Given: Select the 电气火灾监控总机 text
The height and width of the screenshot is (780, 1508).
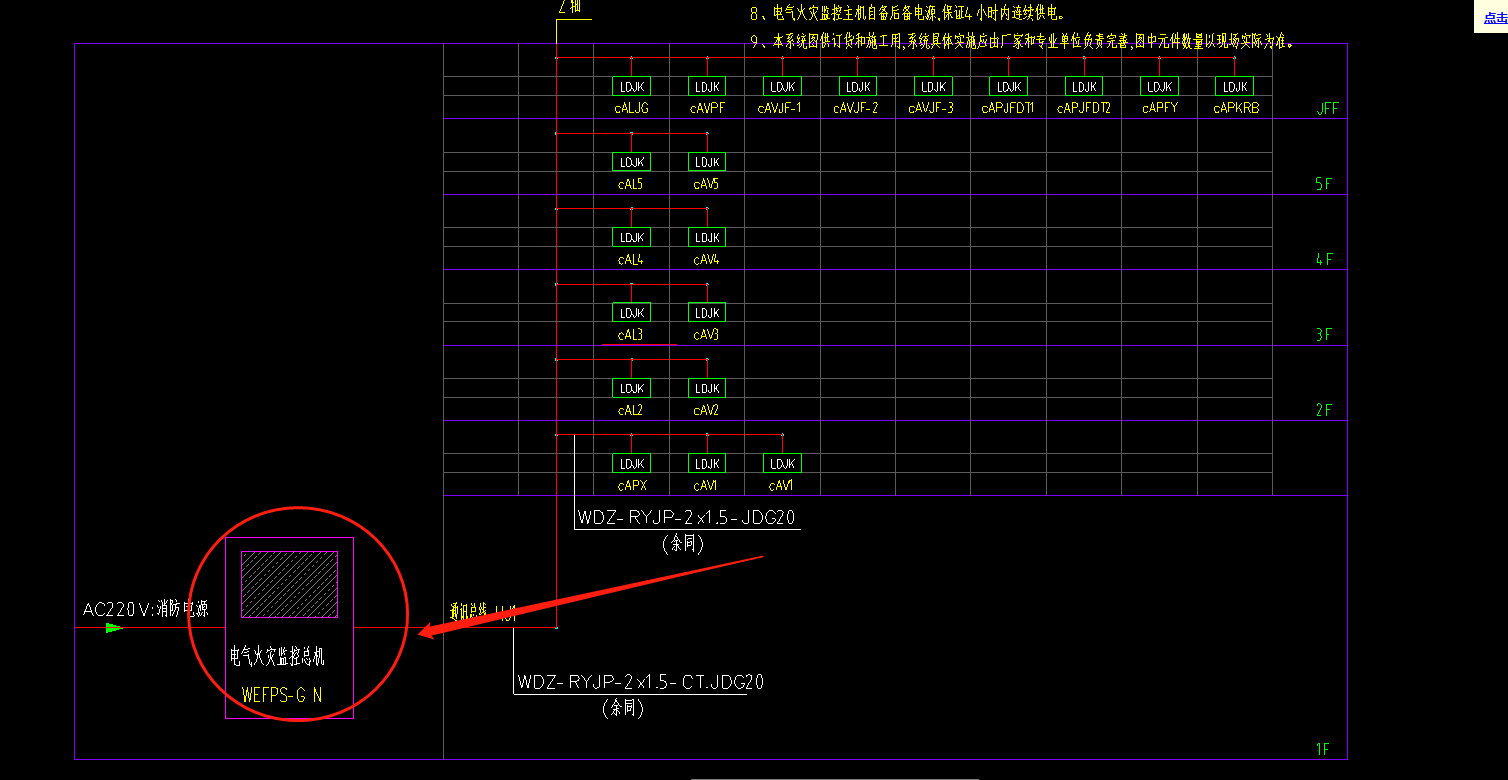Looking at the screenshot, I should (277, 657).
